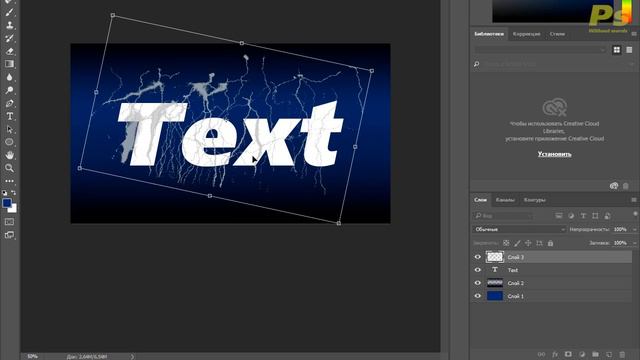This screenshot has width=640, height=360.
Task: Switch to the Контуры tab
Action: point(534,200)
